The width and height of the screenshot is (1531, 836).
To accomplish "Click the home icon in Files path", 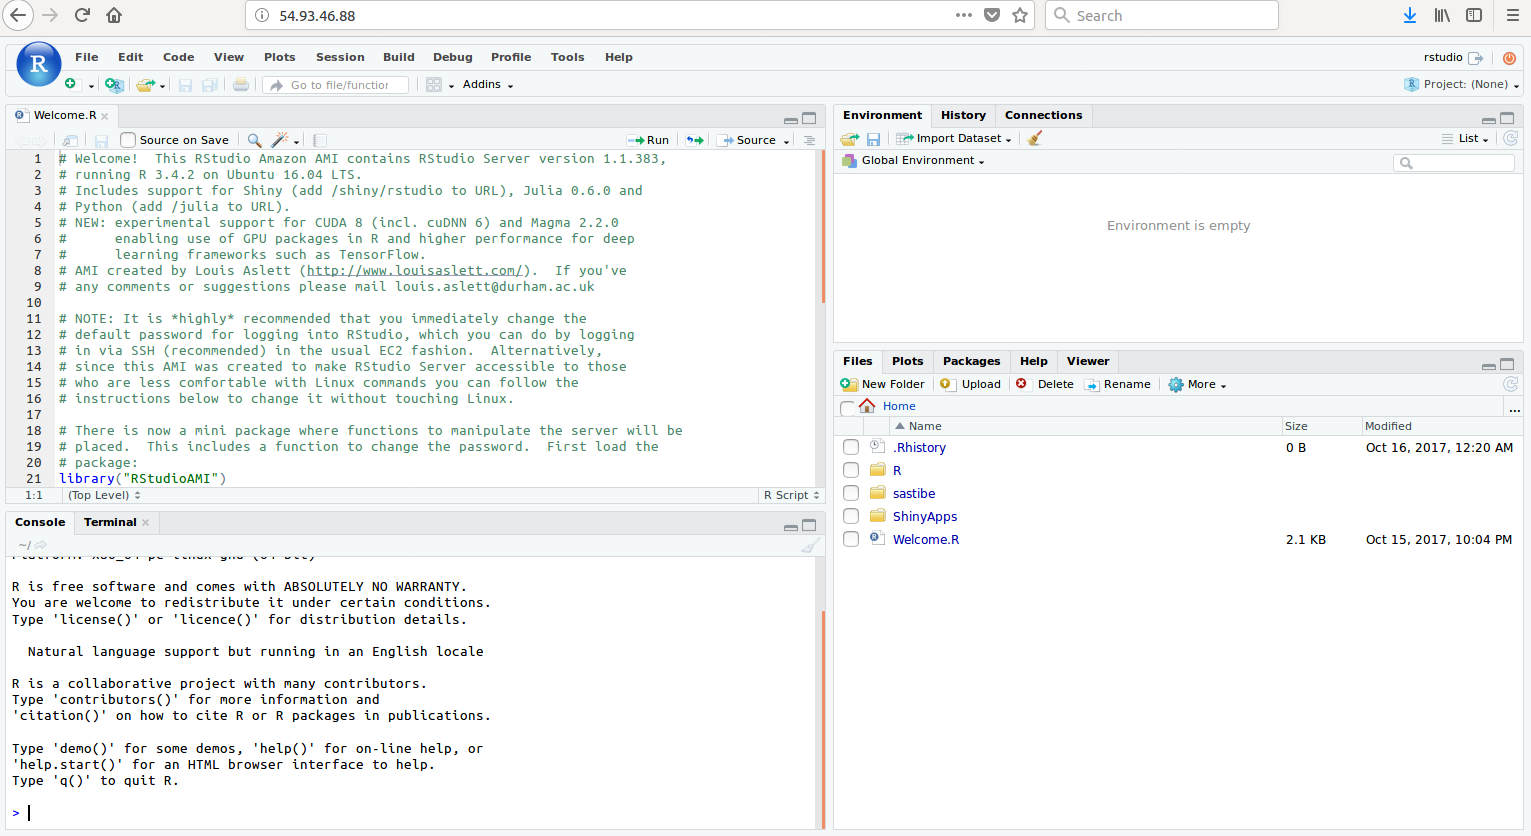I will click(x=867, y=405).
